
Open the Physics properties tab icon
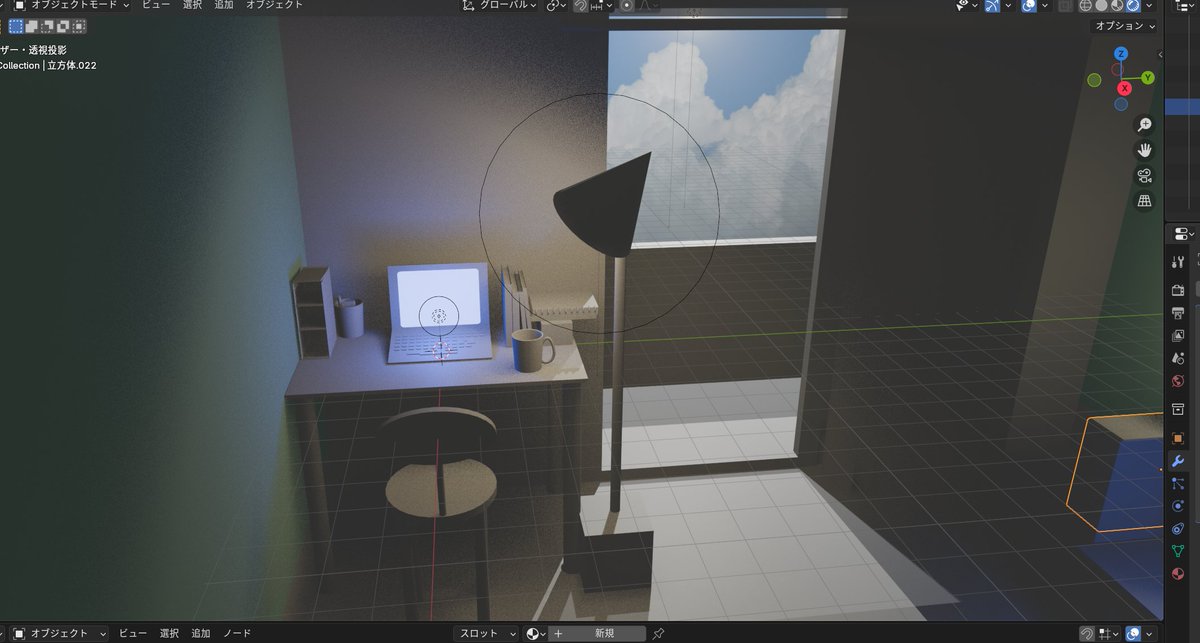(1177, 506)
